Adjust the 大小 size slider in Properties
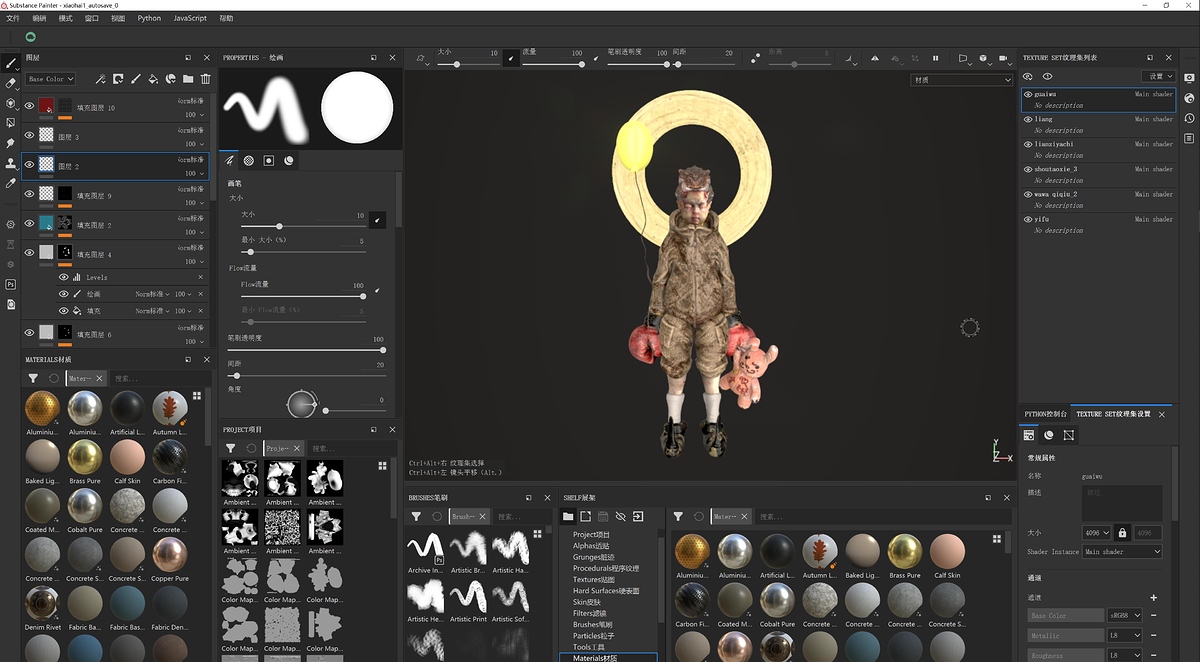The image size is (1200, 662). [x=304, y=226]
